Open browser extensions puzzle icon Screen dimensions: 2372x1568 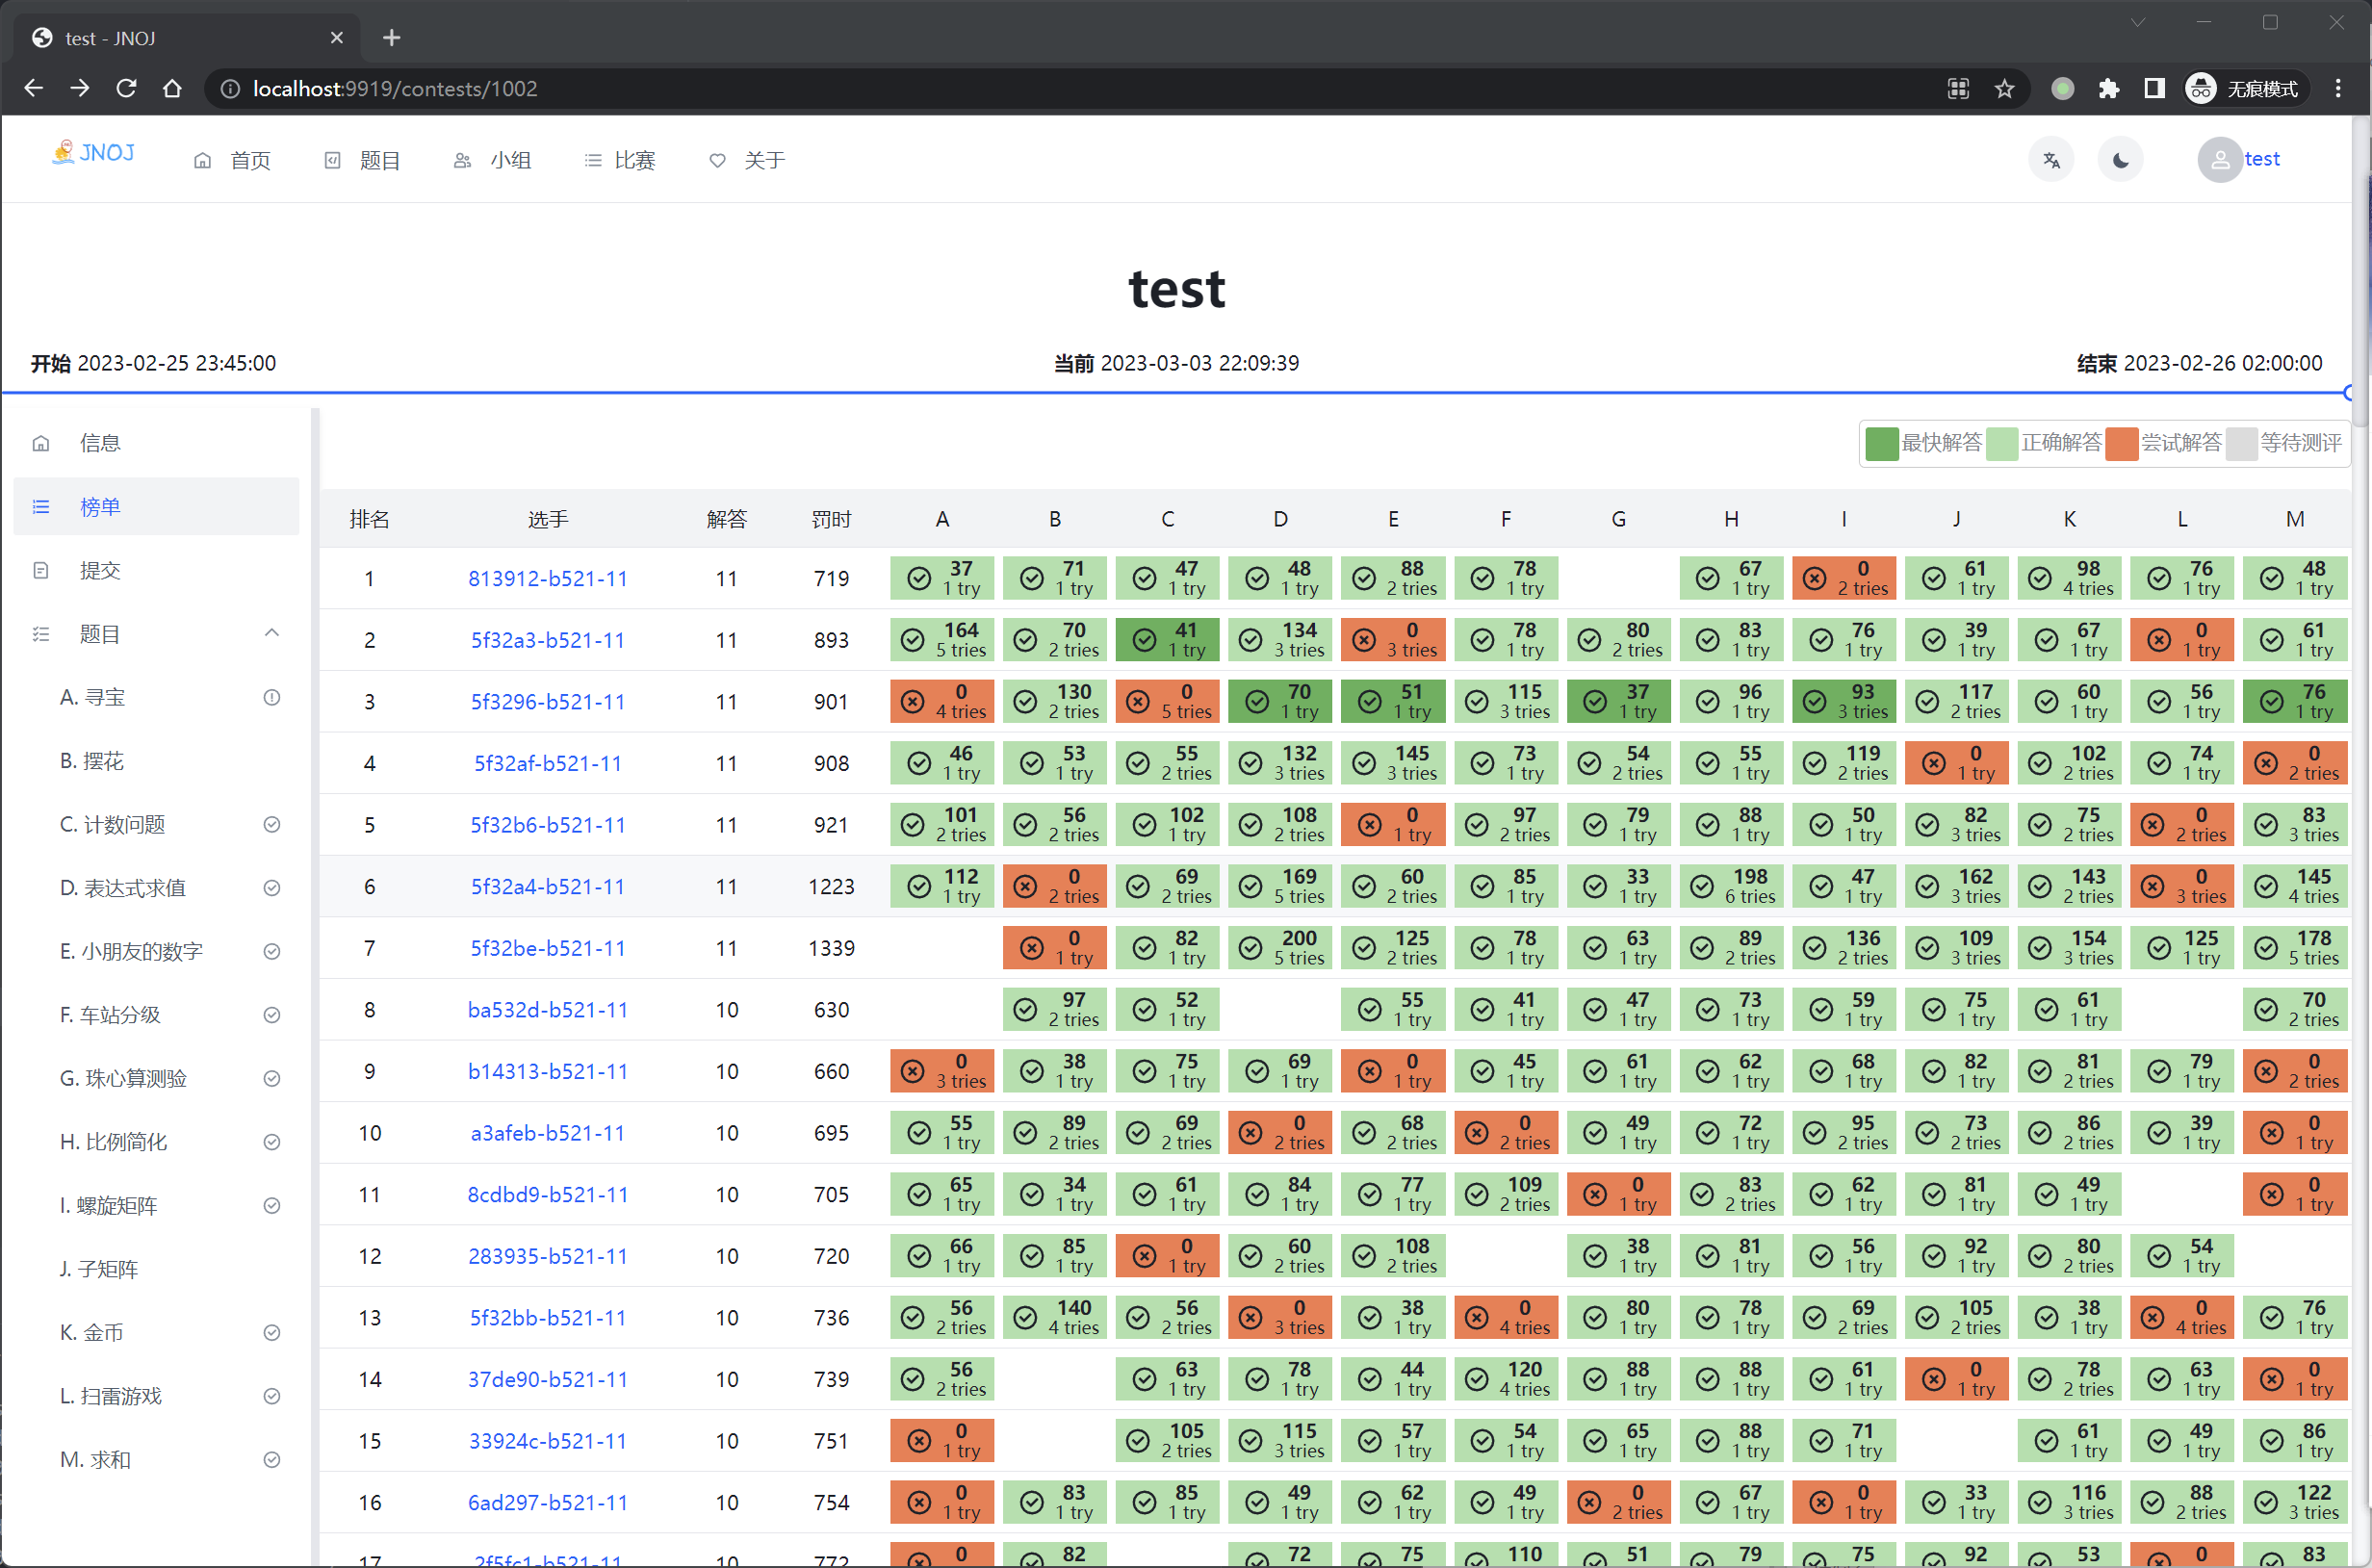coord(2109,89)
